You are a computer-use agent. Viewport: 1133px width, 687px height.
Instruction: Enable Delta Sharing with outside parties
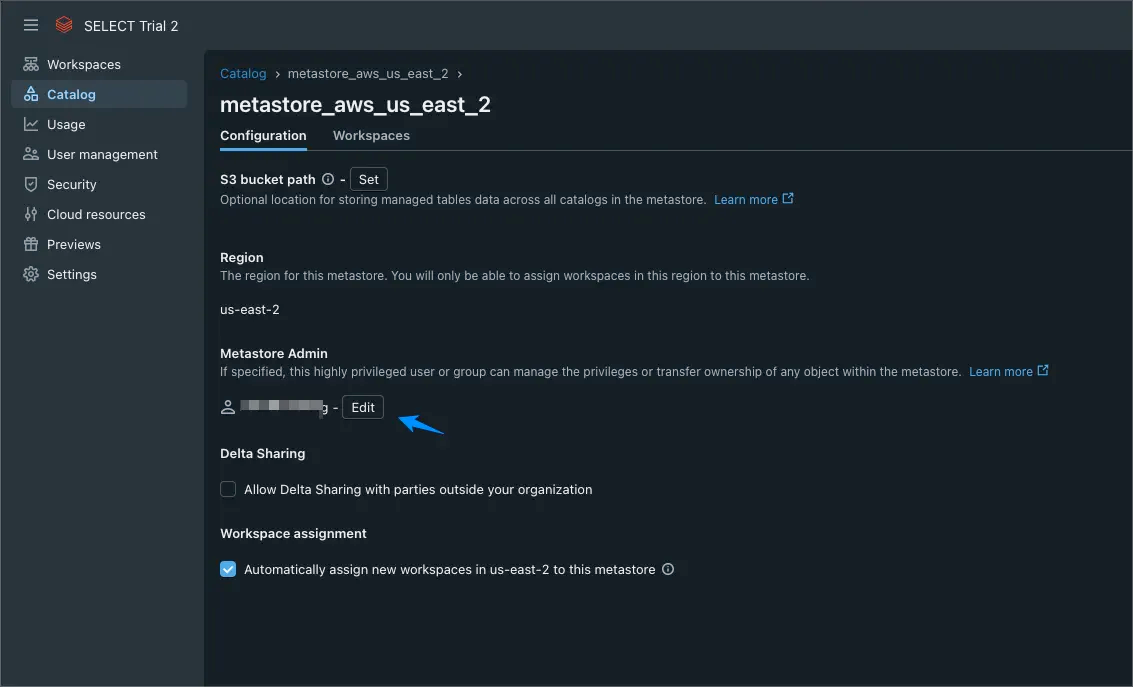227,489
